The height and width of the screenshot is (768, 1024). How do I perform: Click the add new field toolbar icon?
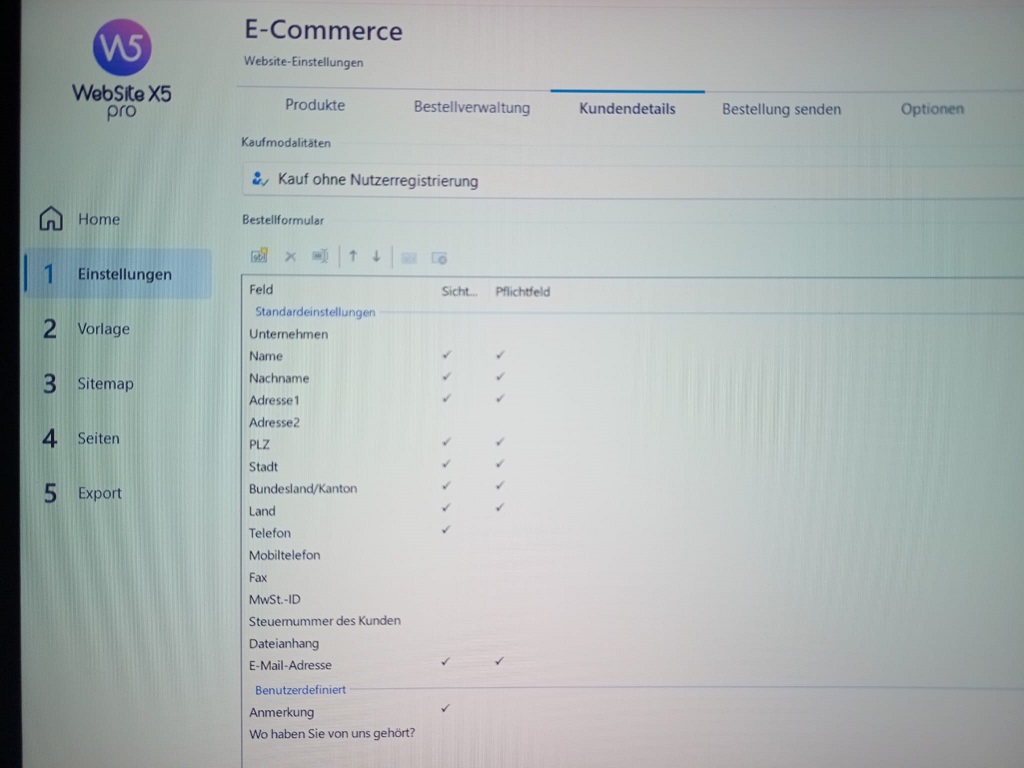tap(259, 256)
